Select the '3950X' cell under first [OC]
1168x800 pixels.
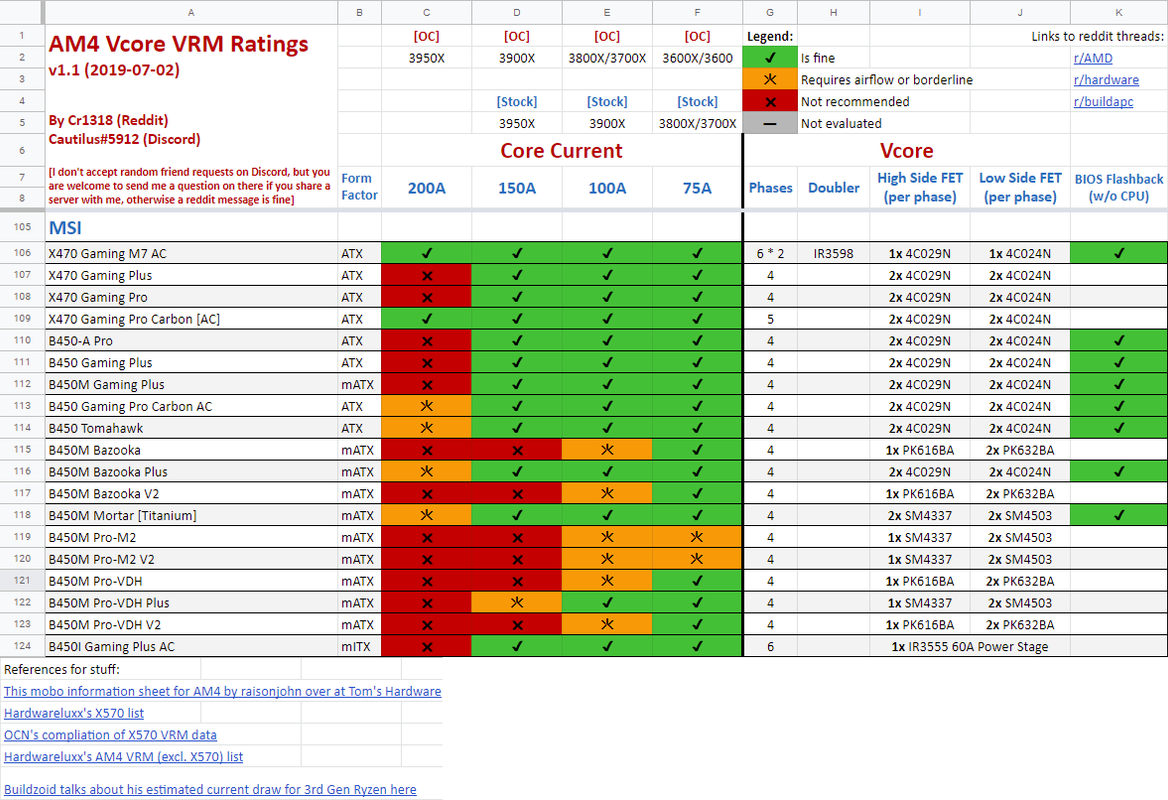click(x=426, y=58)
